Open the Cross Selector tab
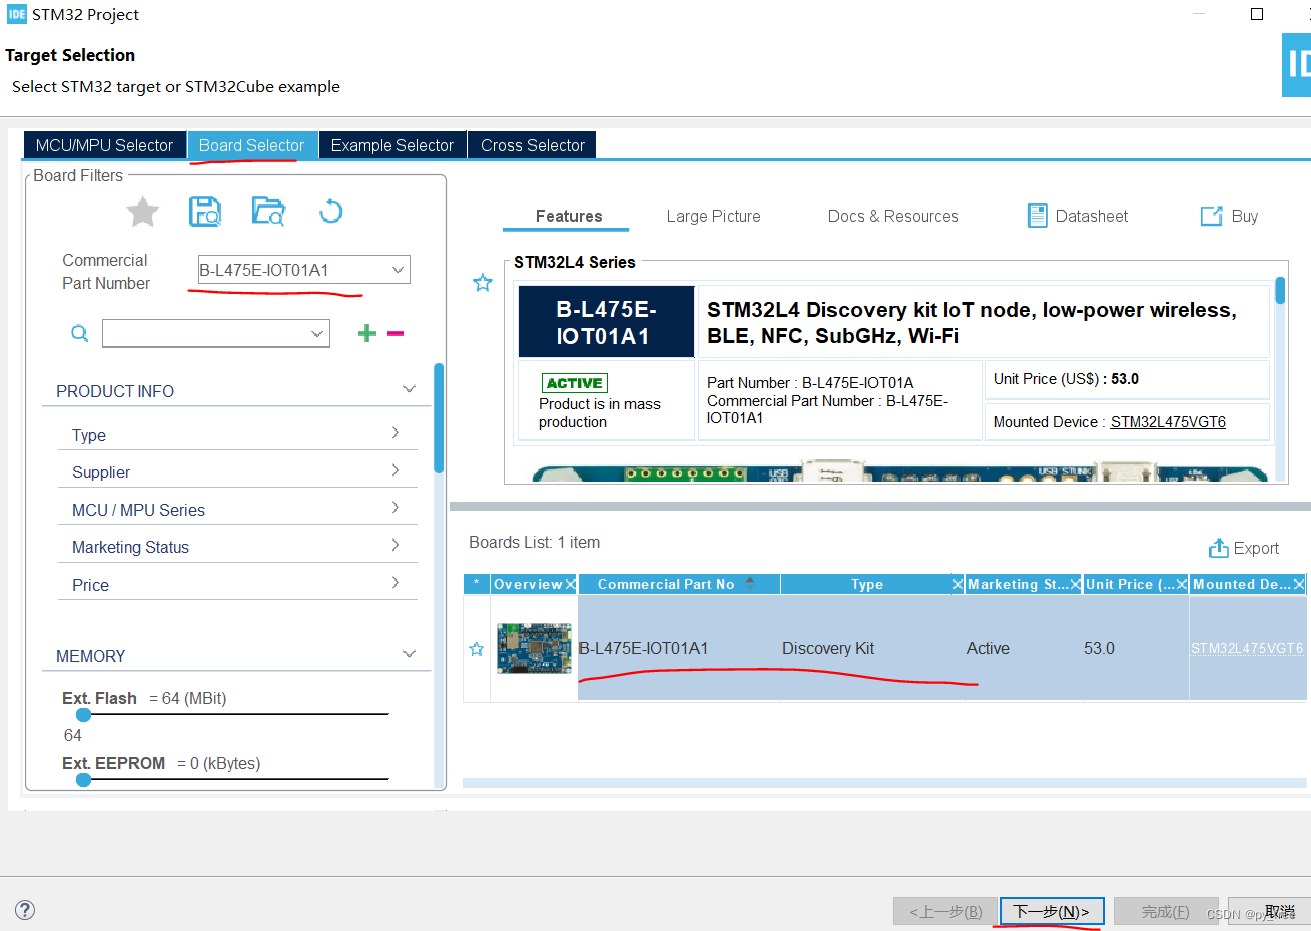This screenshot has height=931, width=1311. click(532, 145)
